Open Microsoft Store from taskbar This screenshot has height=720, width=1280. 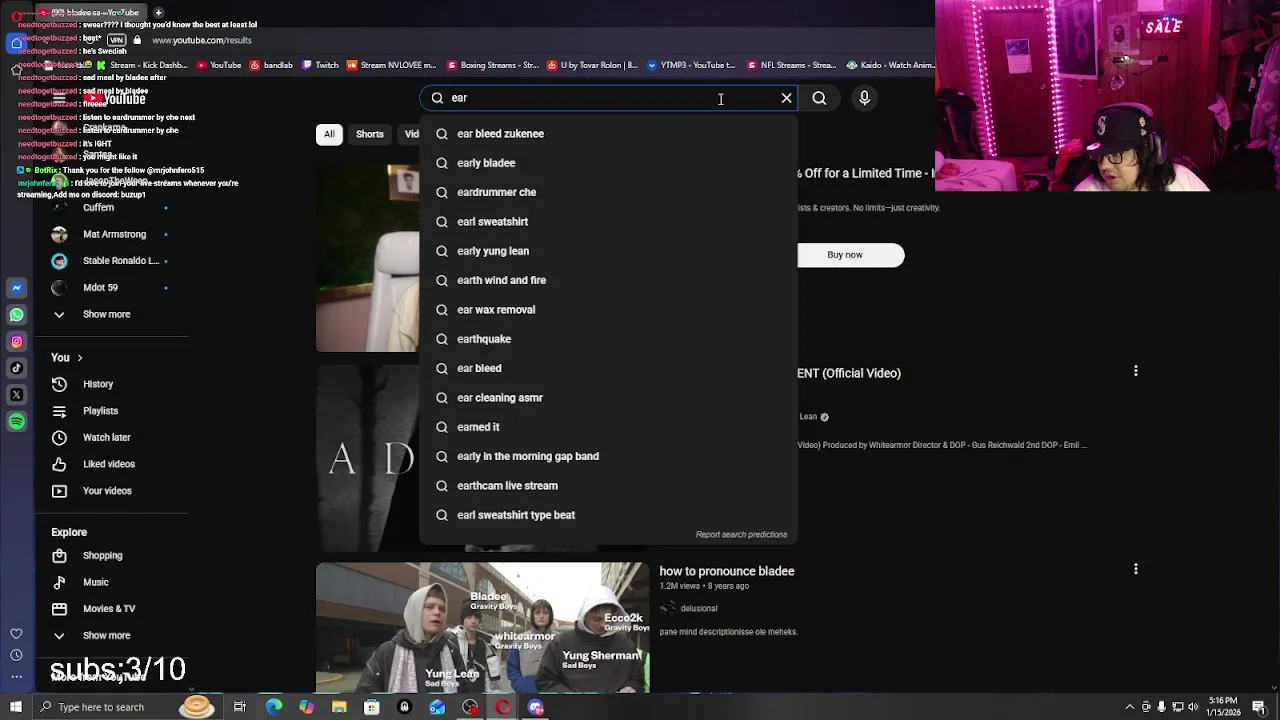click(x=371, y=707)
